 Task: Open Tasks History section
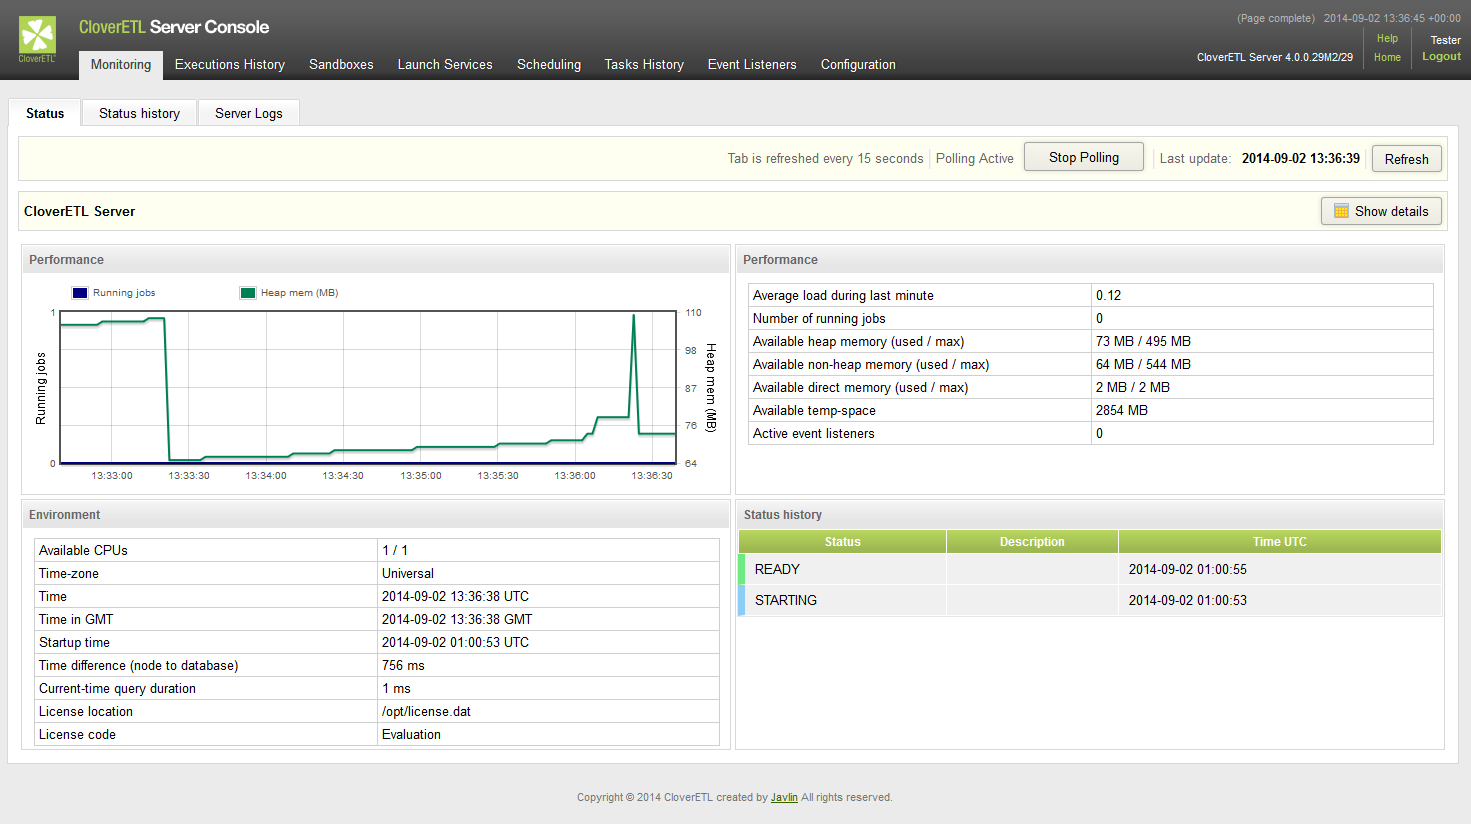(x=644, y=64)
